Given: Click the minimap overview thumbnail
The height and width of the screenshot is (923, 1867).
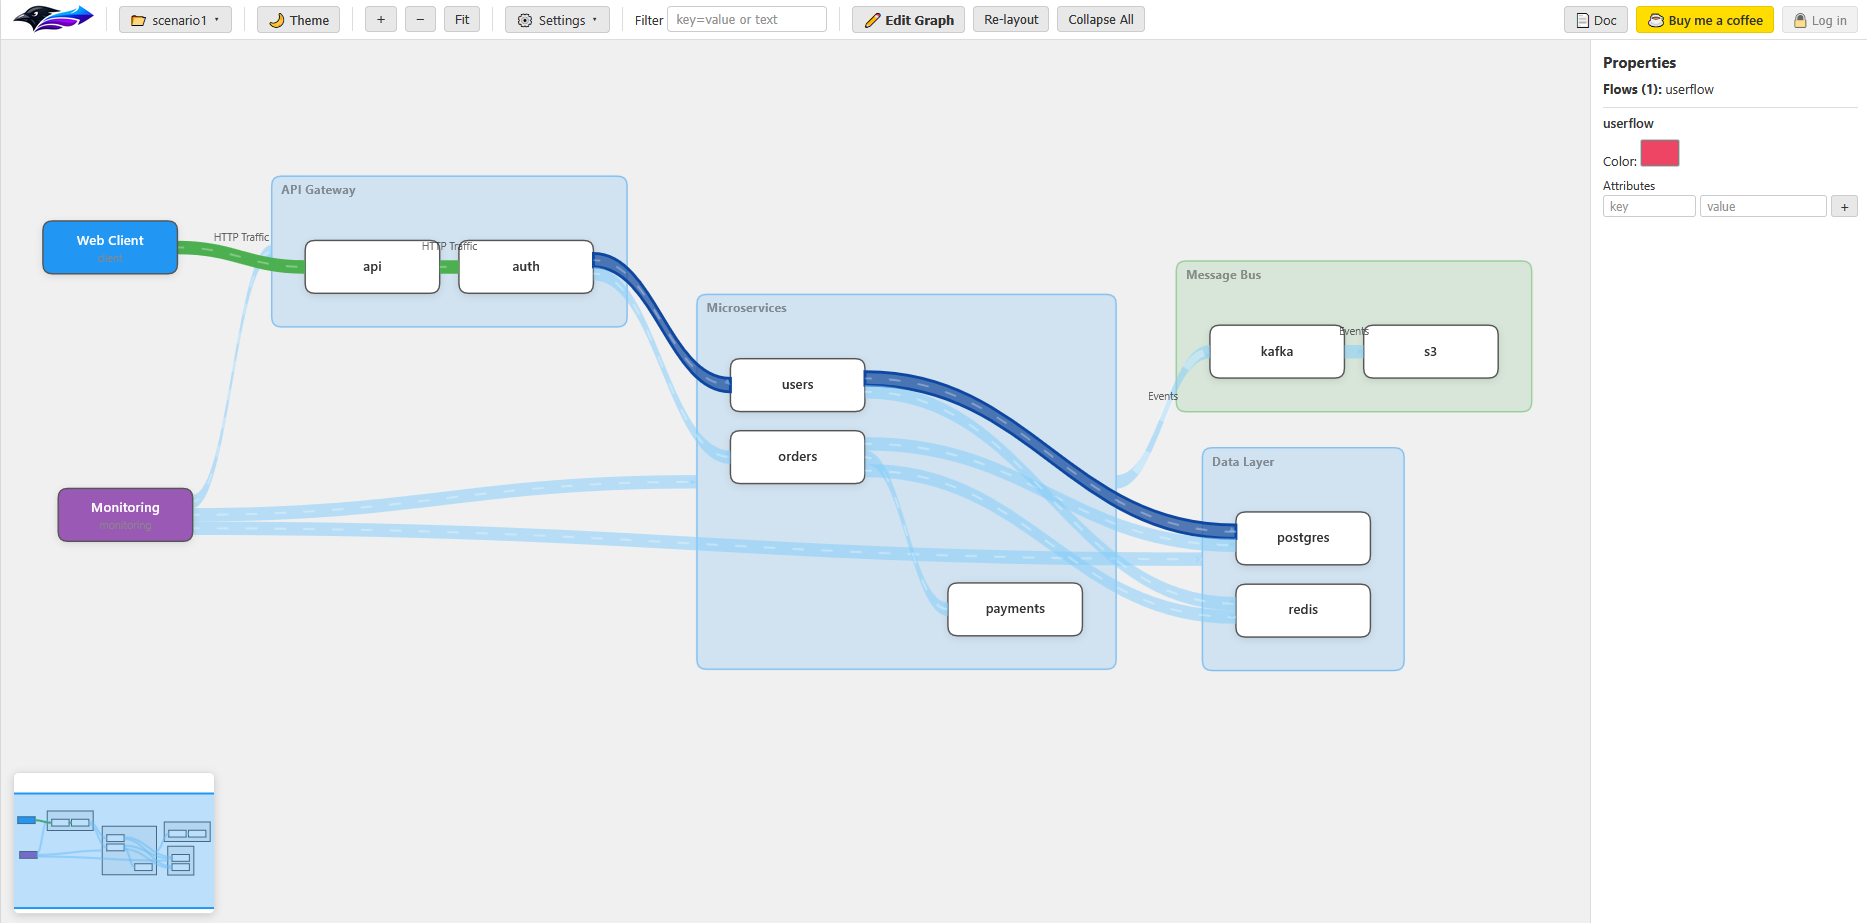Looking at the screenshot, I should click(114, 843).
